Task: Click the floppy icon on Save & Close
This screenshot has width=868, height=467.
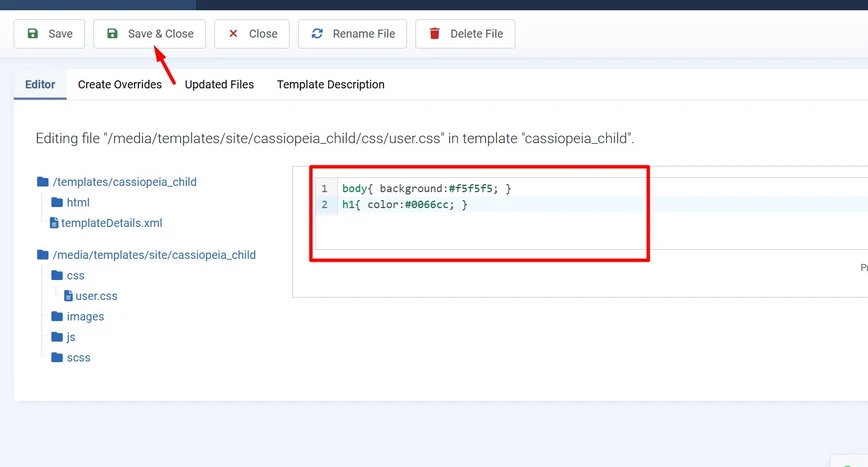Action: pos(112,34)
